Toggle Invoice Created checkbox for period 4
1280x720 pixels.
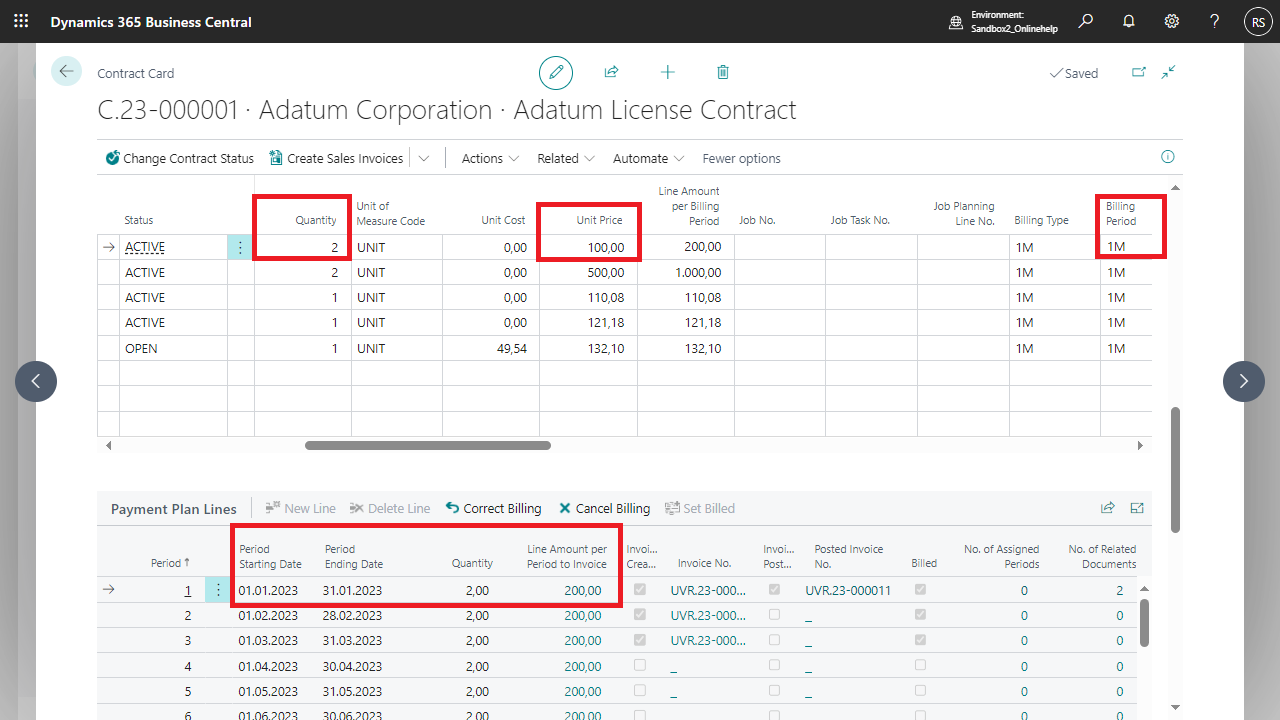tap(640, 665)
